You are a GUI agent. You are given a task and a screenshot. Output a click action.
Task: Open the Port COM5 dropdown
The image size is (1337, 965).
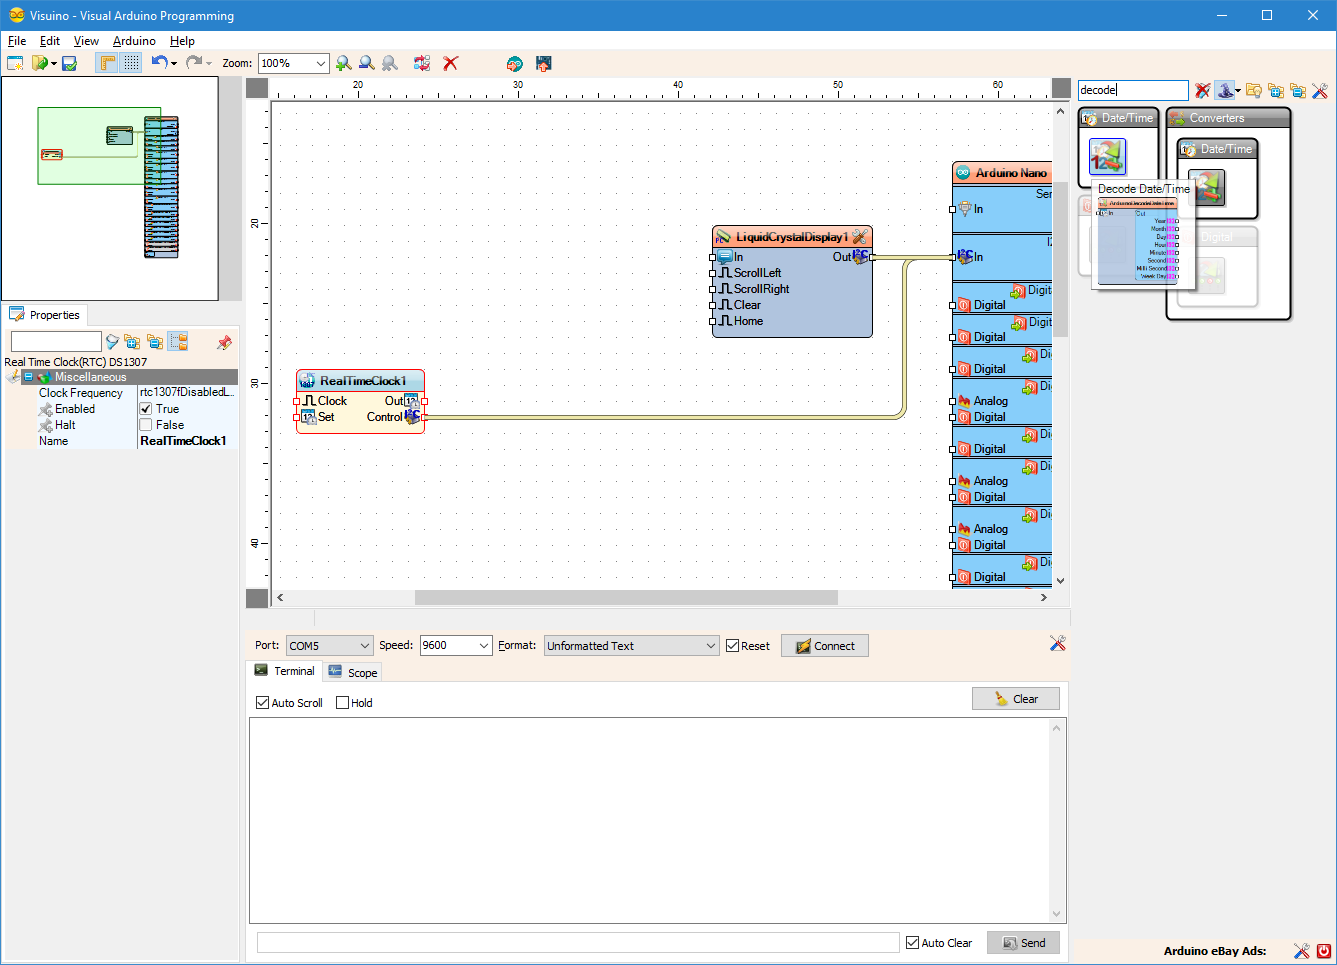[329, 646]
